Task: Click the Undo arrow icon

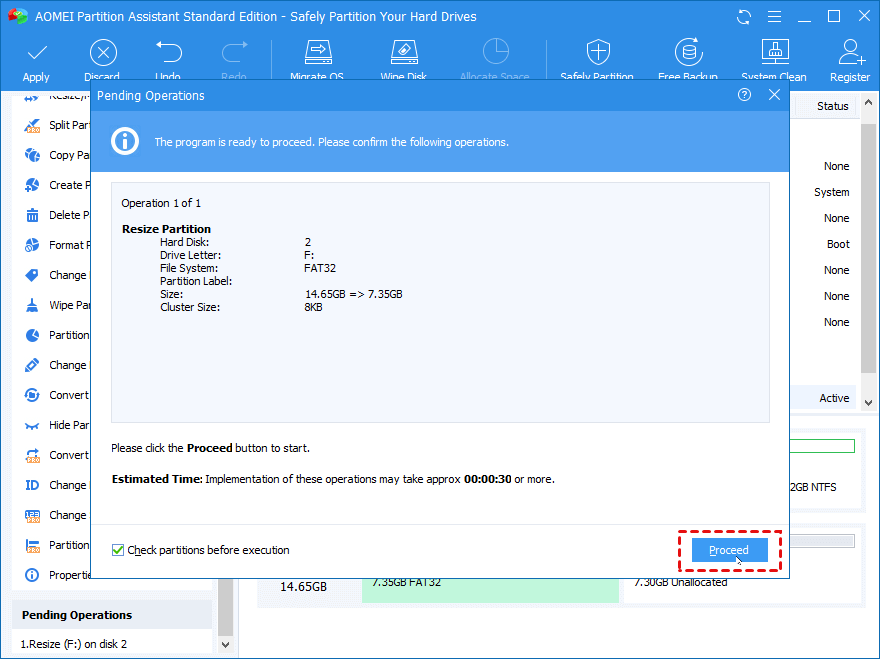Action: 168,53
